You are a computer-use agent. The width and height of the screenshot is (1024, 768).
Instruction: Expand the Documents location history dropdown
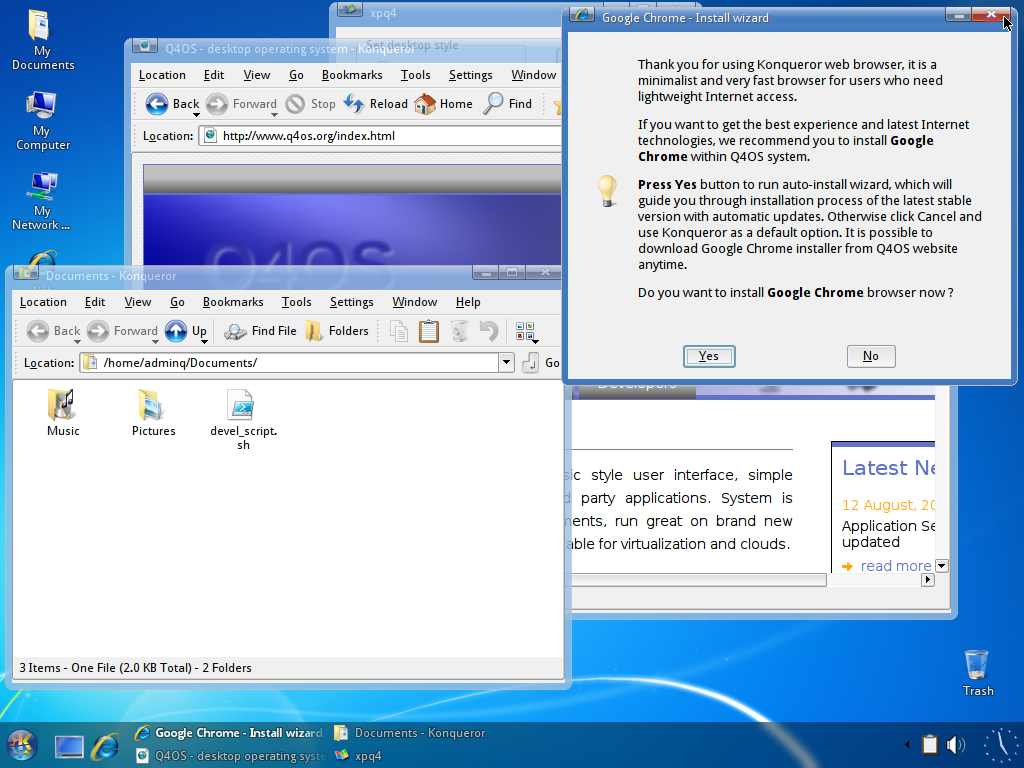coord(506,362)
